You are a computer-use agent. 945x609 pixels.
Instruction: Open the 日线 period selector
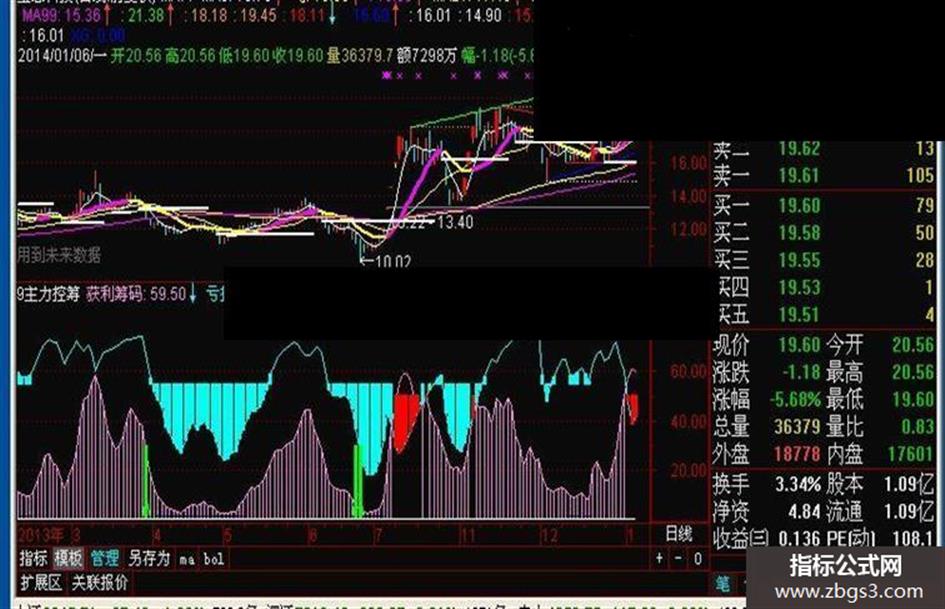click(x=679, y=534)
